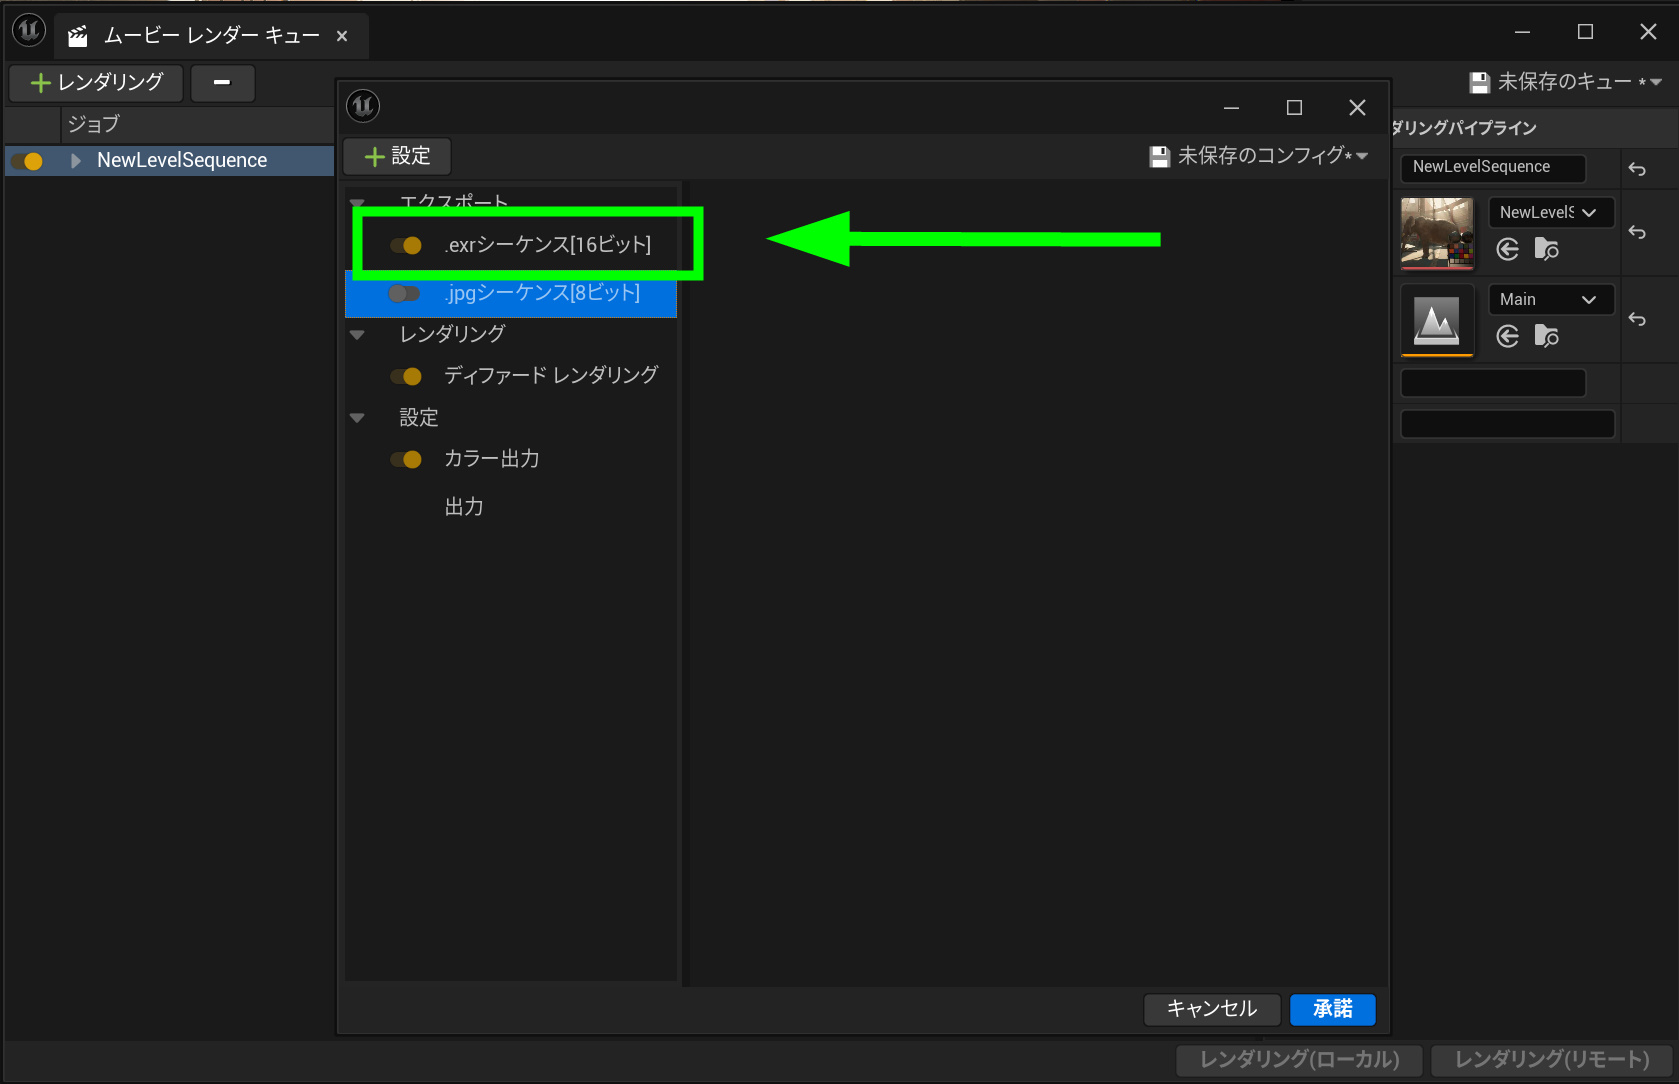Open the +設定 add-setting menu
This screenshot has width=1679, height=1084.
(x=397, y=156)
